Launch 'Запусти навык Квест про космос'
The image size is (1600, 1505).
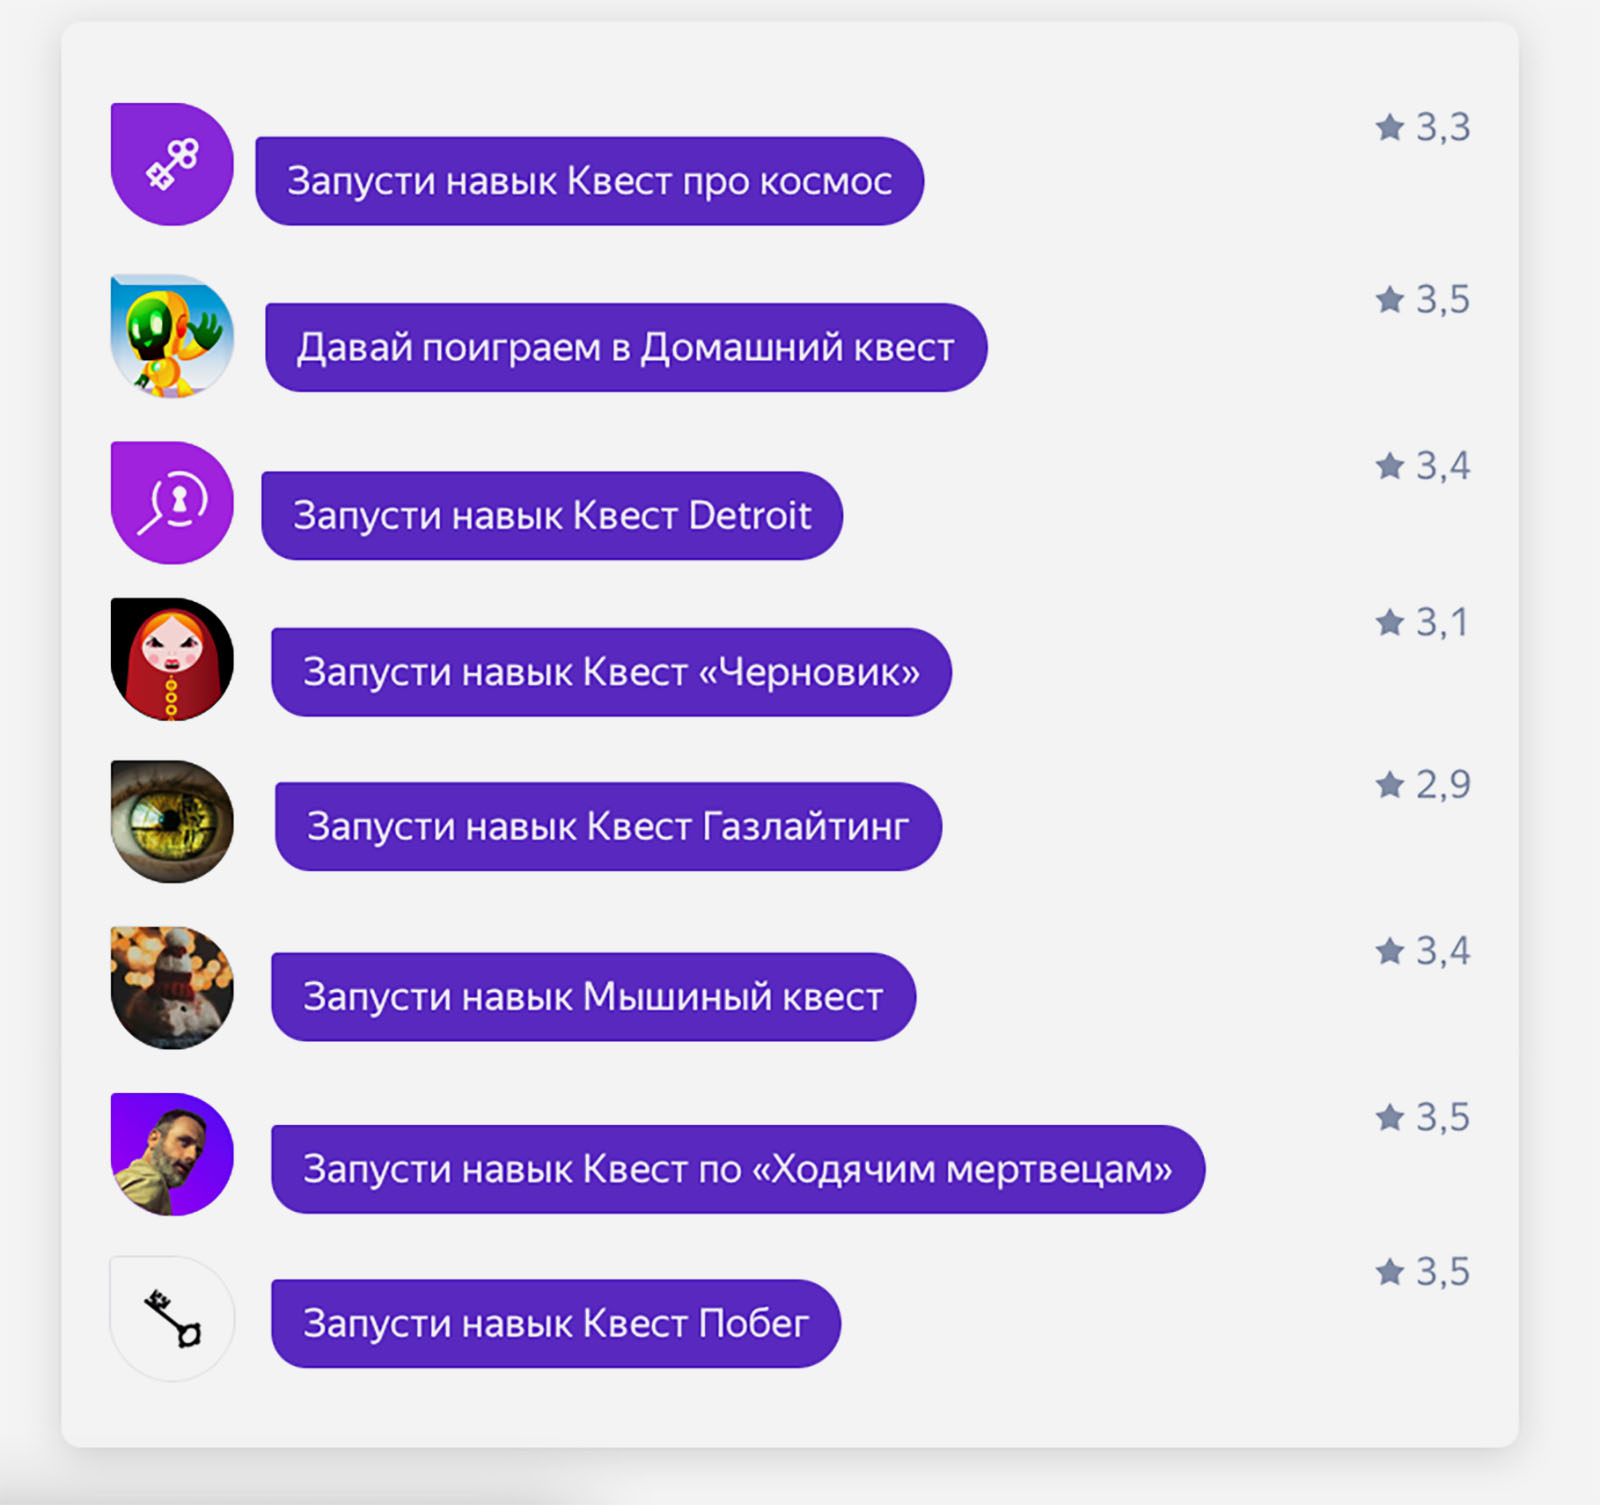[589, 181]
